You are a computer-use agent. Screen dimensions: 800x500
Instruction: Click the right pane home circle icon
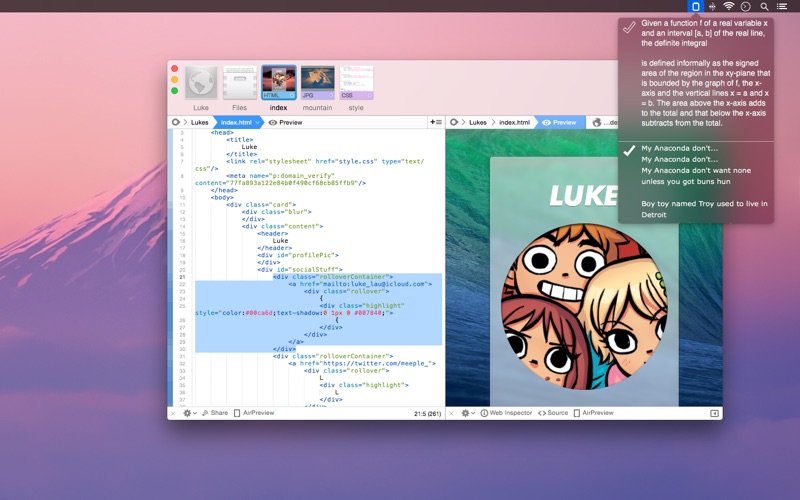(454, 122)
